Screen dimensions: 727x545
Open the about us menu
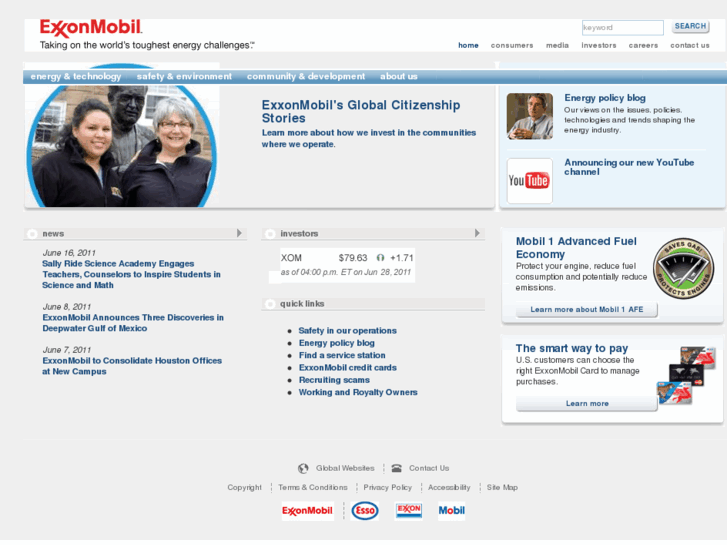click(x=399, y=77)
